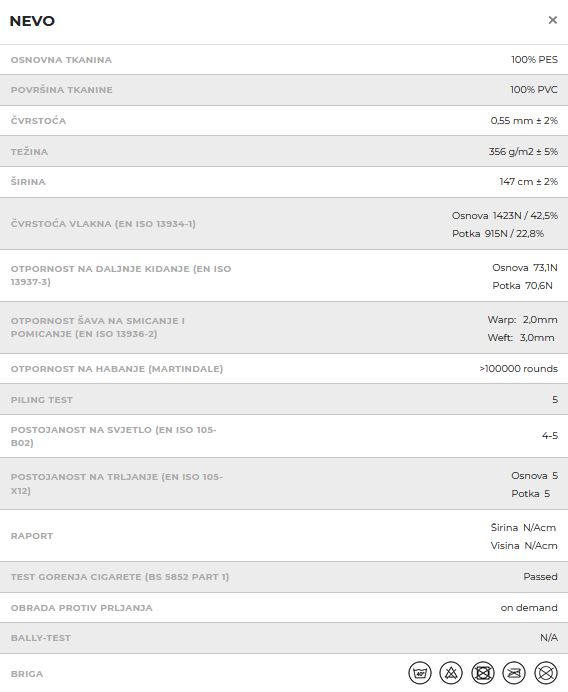The image size is (568, 692).
Task: Click the NEVO title heading
Action: (x=32, y=21)
